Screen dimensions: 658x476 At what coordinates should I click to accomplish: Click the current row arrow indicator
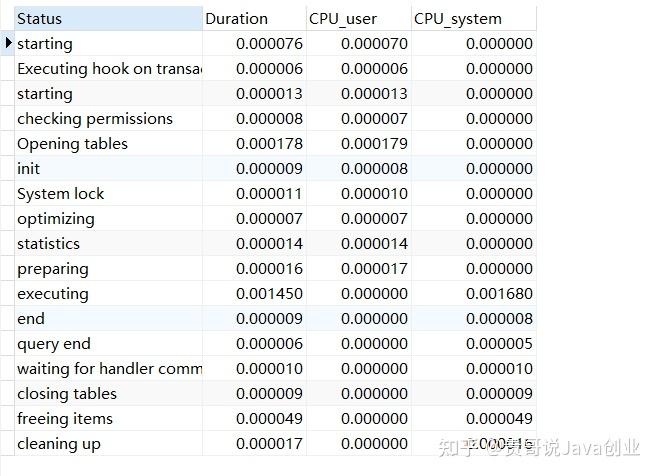pos(8,43)
